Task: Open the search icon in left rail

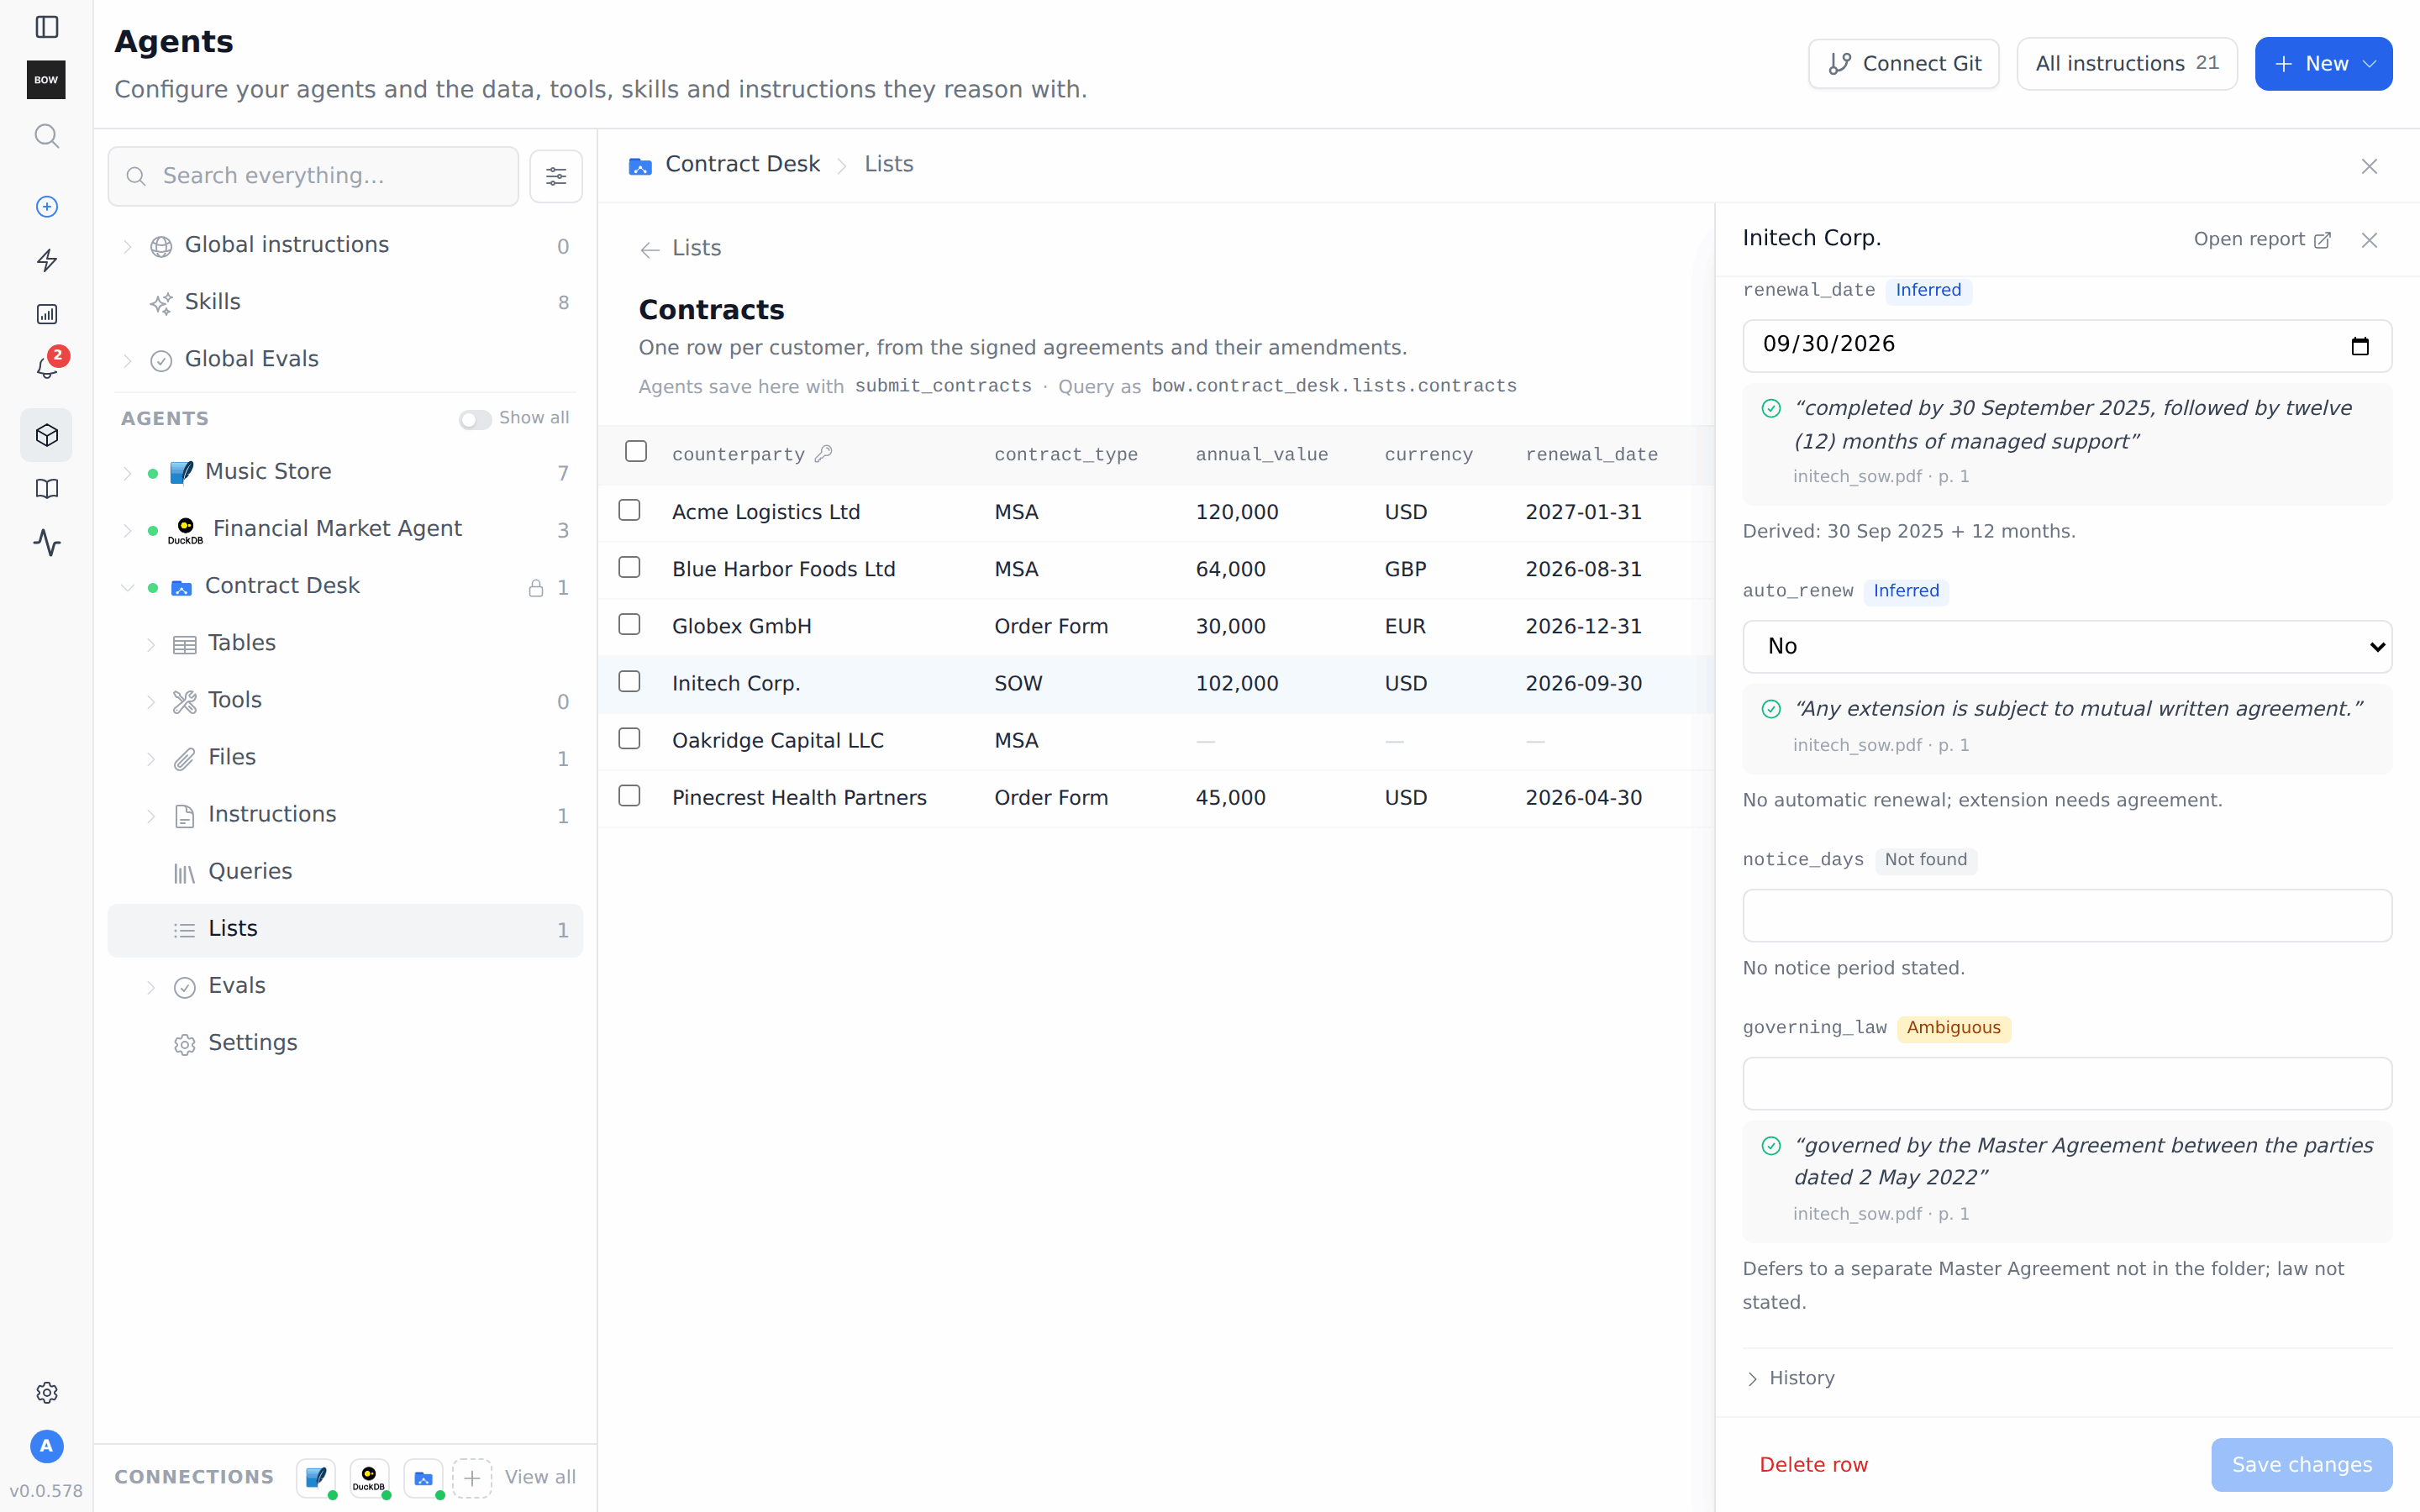Action: [x=46, y=135]
